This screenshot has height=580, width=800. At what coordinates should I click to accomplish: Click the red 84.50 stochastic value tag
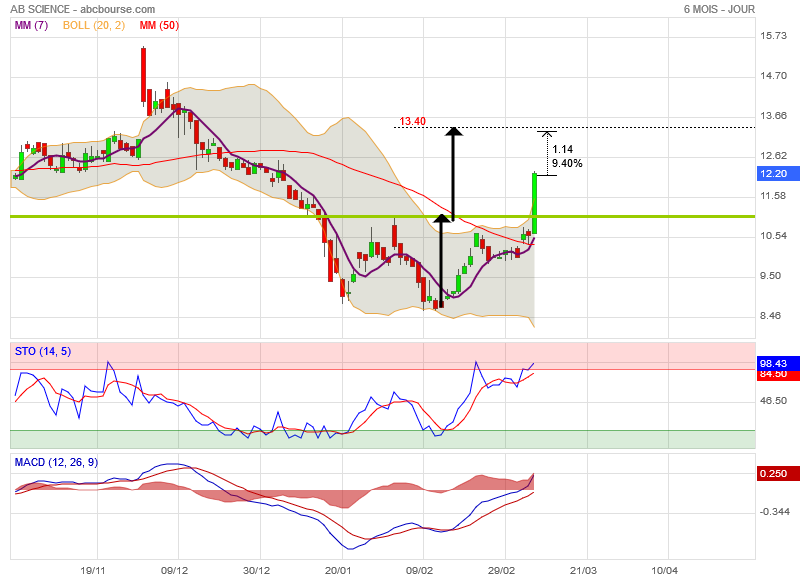(778, 374)
